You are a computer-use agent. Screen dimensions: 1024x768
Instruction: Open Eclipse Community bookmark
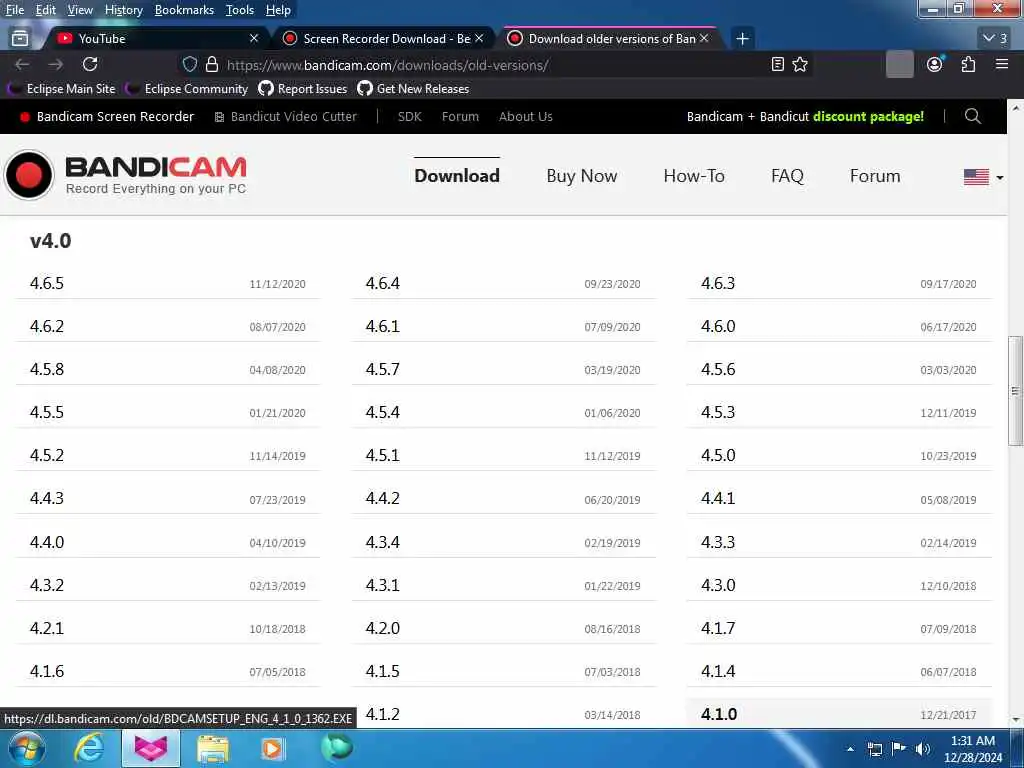188,89
